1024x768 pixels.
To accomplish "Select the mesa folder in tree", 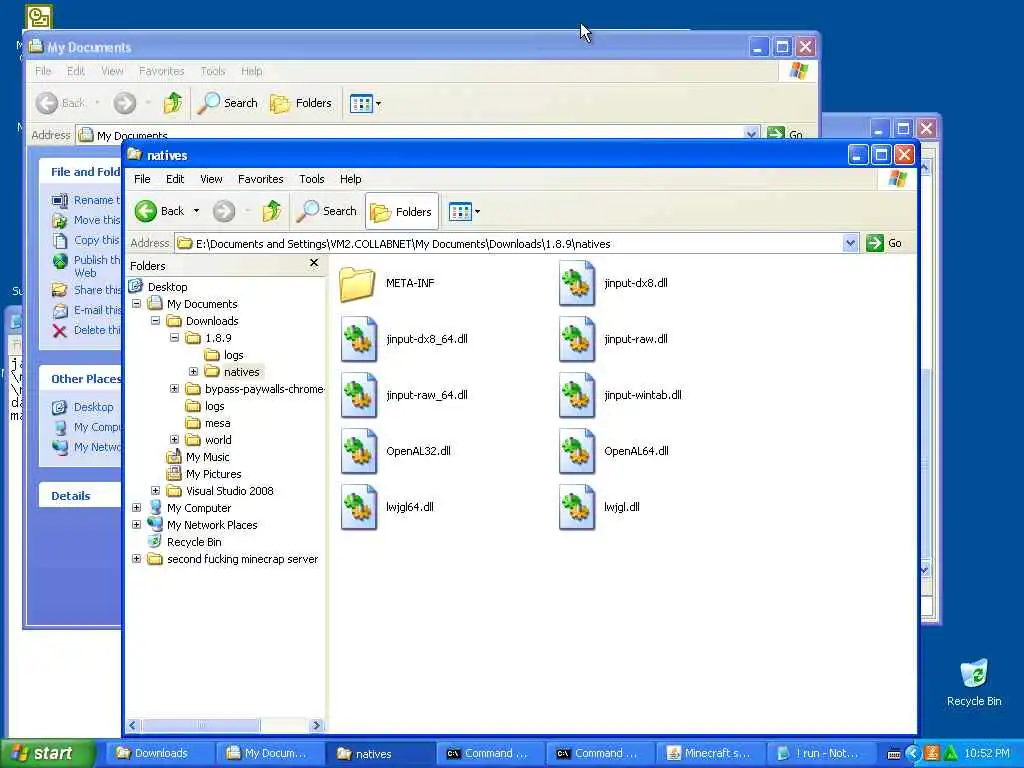I will point(217,423).
